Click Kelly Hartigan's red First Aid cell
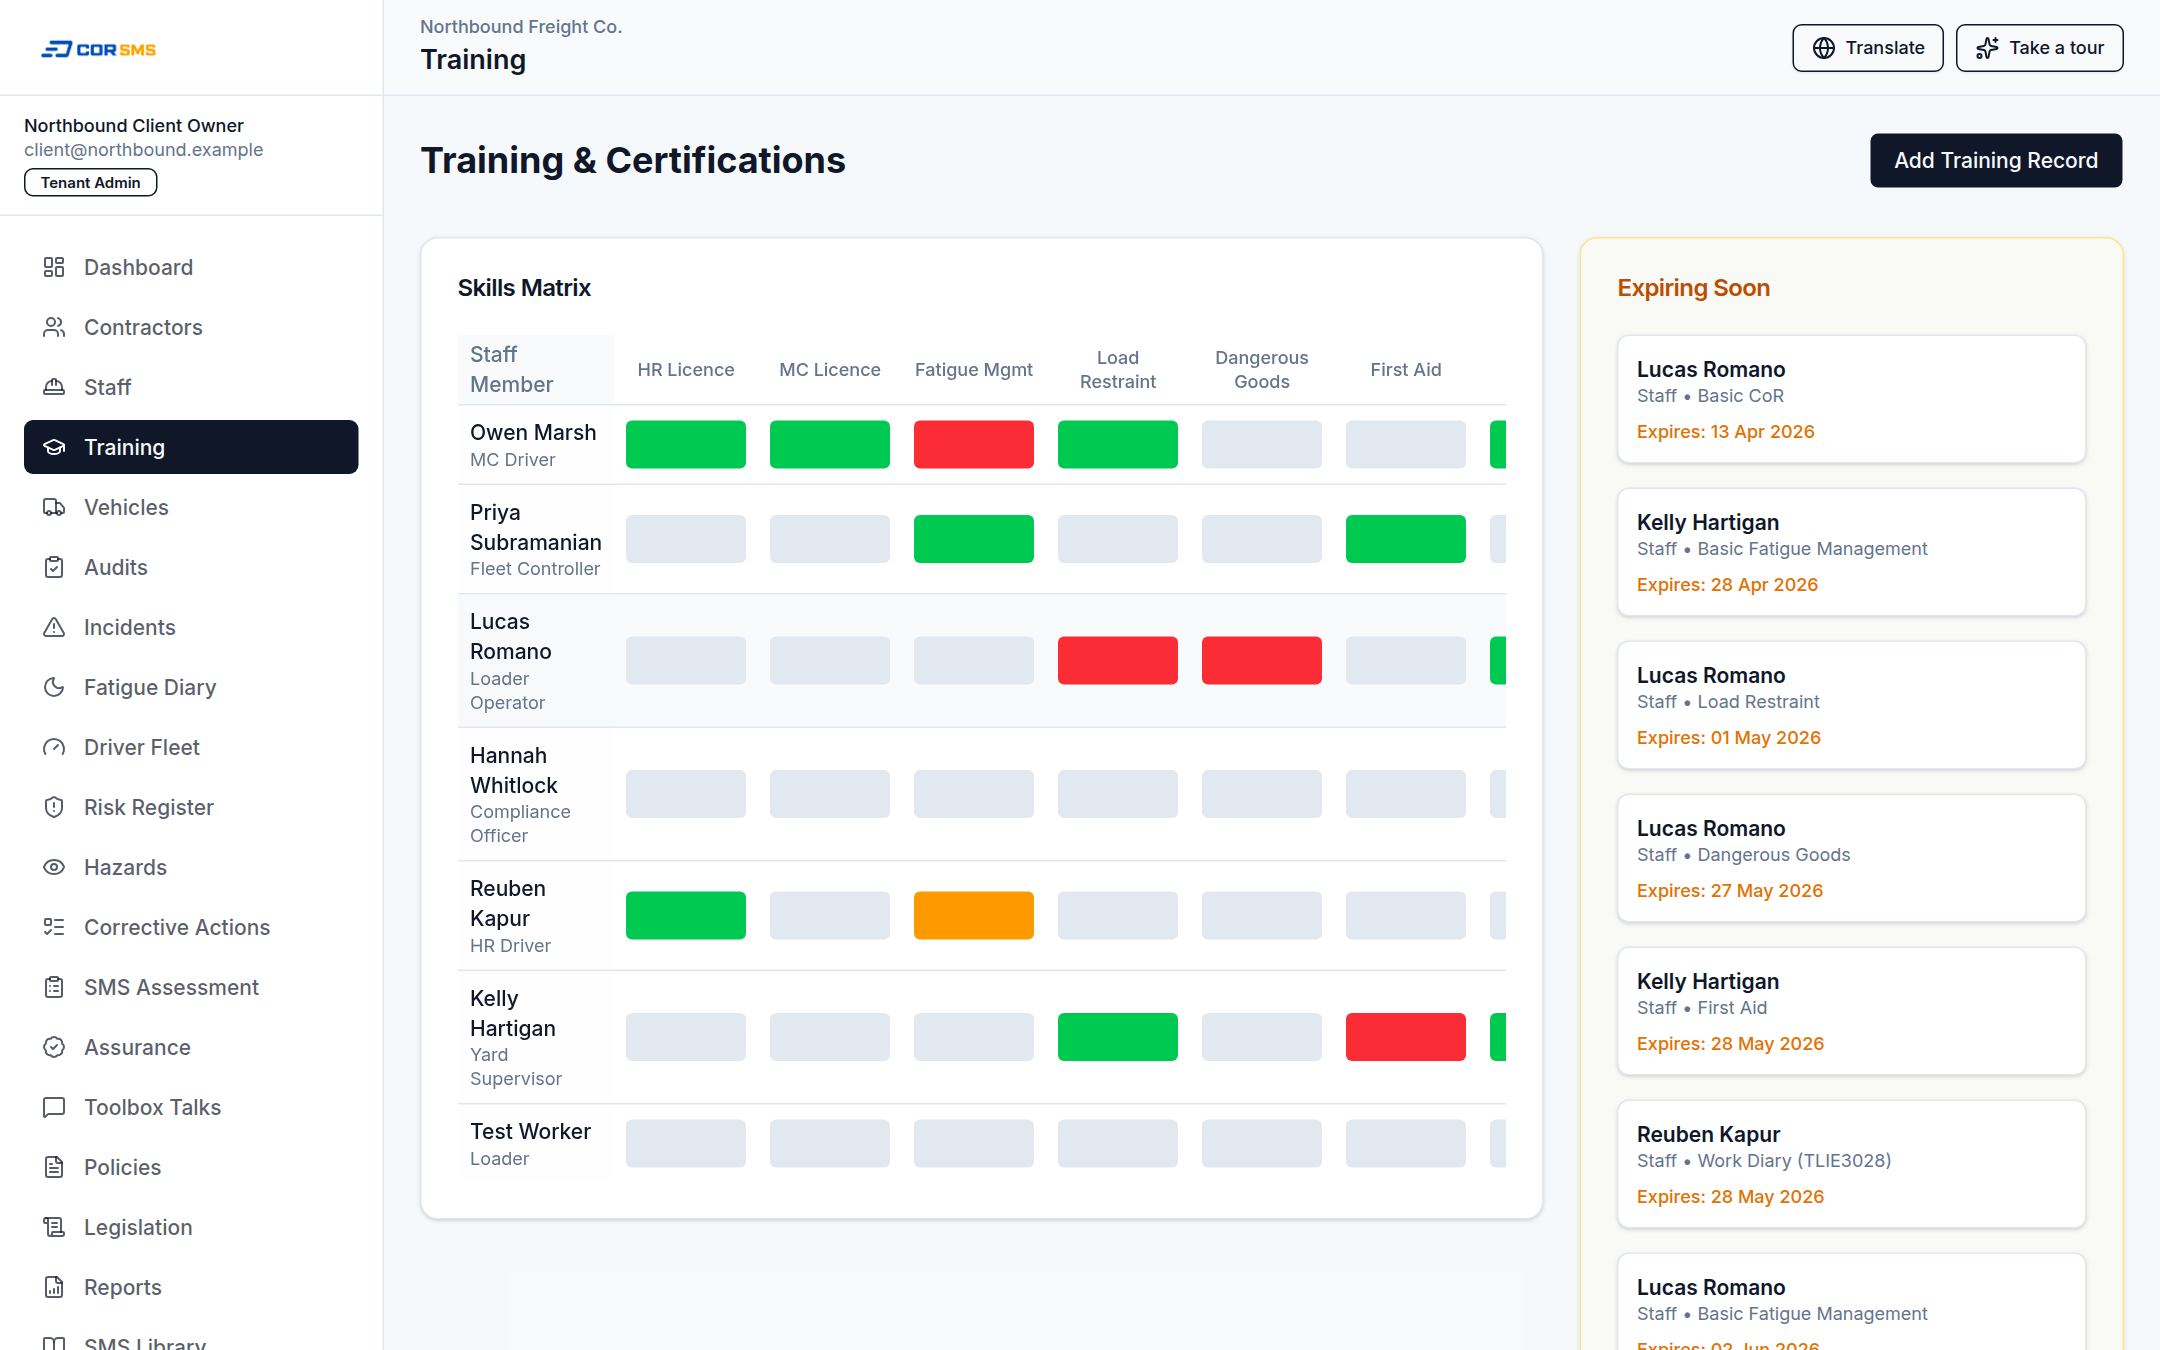Viewport: 2160px width, 1350px height. pyautogui.click(x=1406, y=1037)
